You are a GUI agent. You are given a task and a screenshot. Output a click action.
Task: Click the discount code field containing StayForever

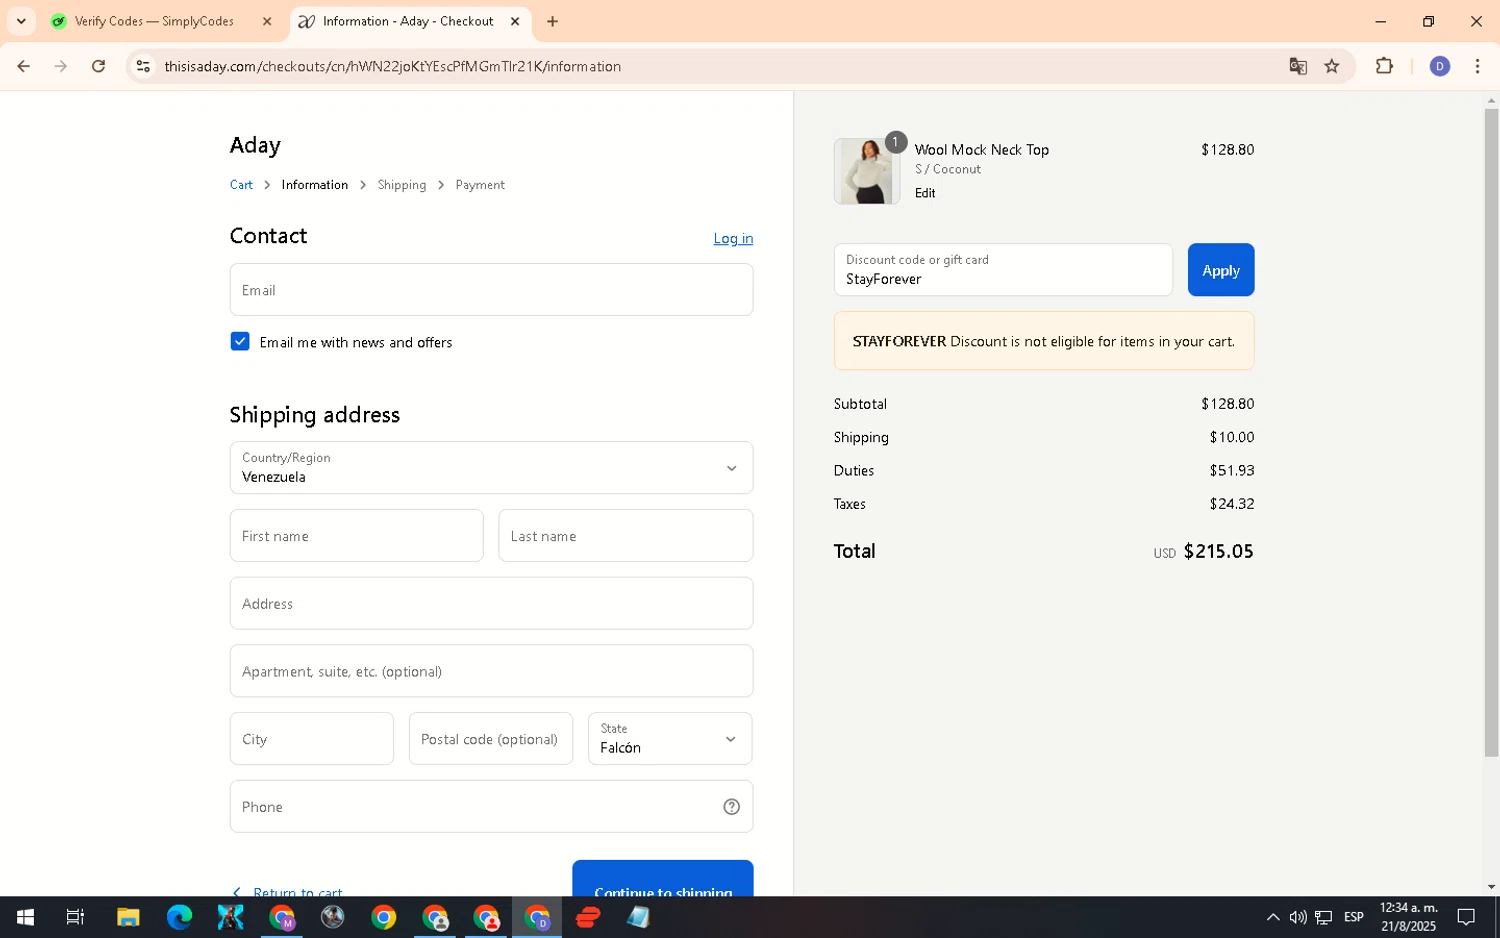click(x=1003, y=270)
